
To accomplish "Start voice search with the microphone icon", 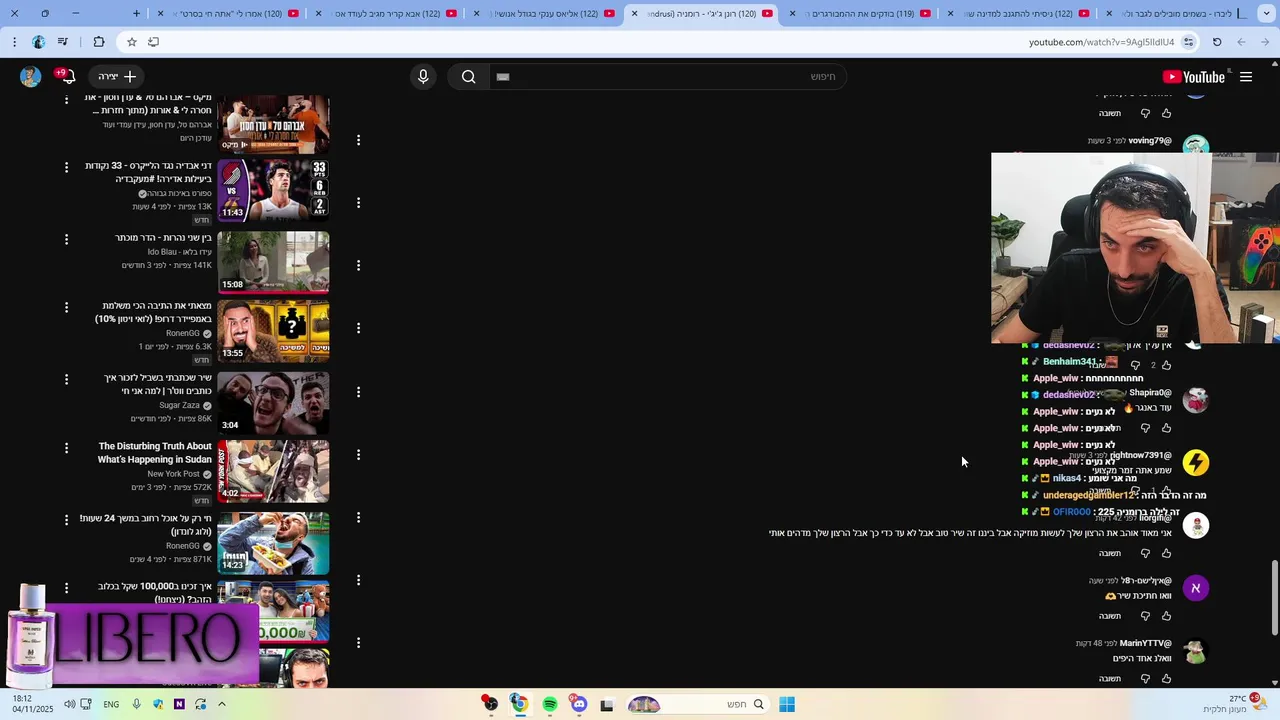I will pos(423,77).
